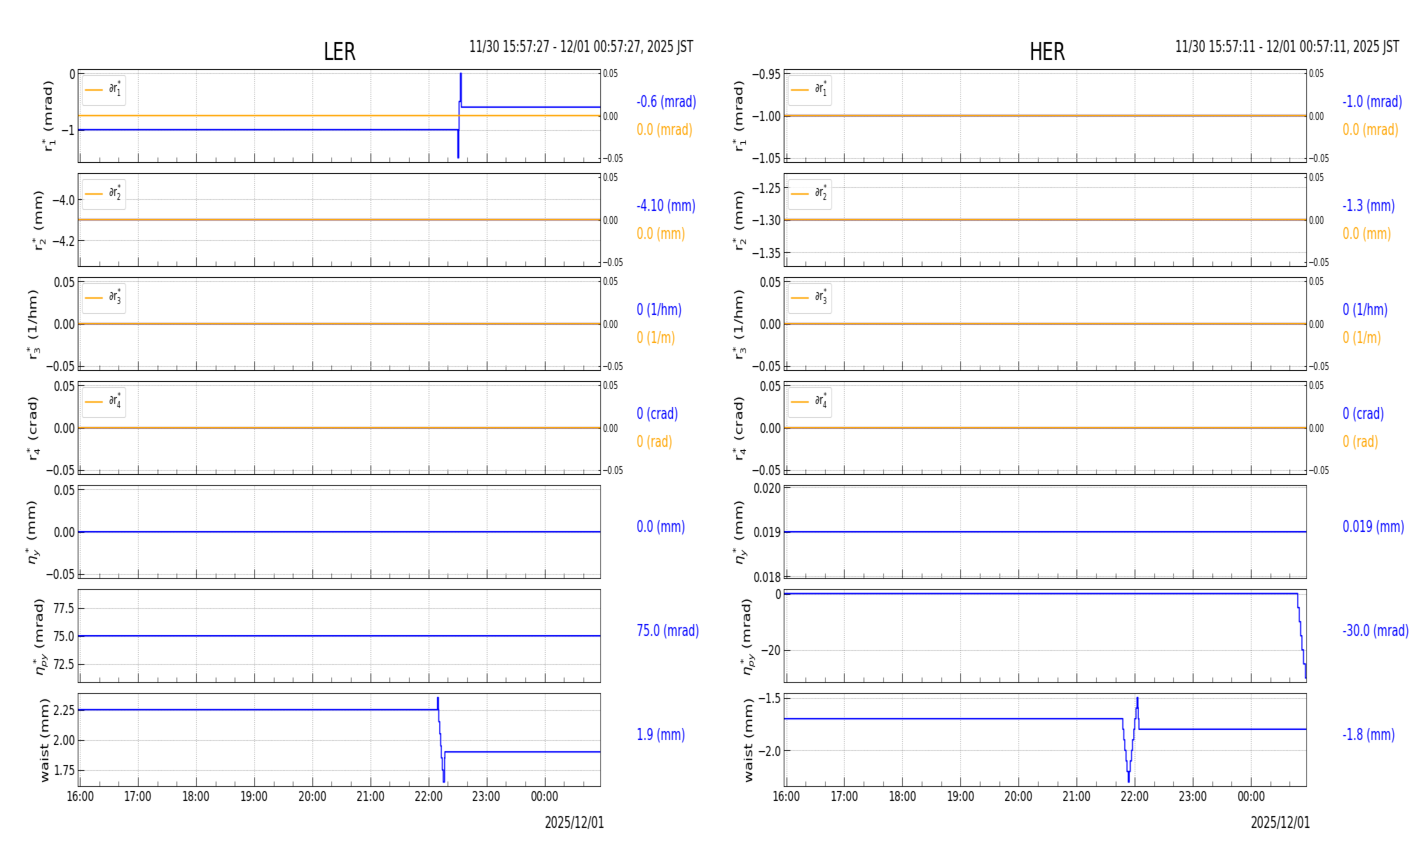Click the LER ηy* (mm) axis label

[33, 532]
